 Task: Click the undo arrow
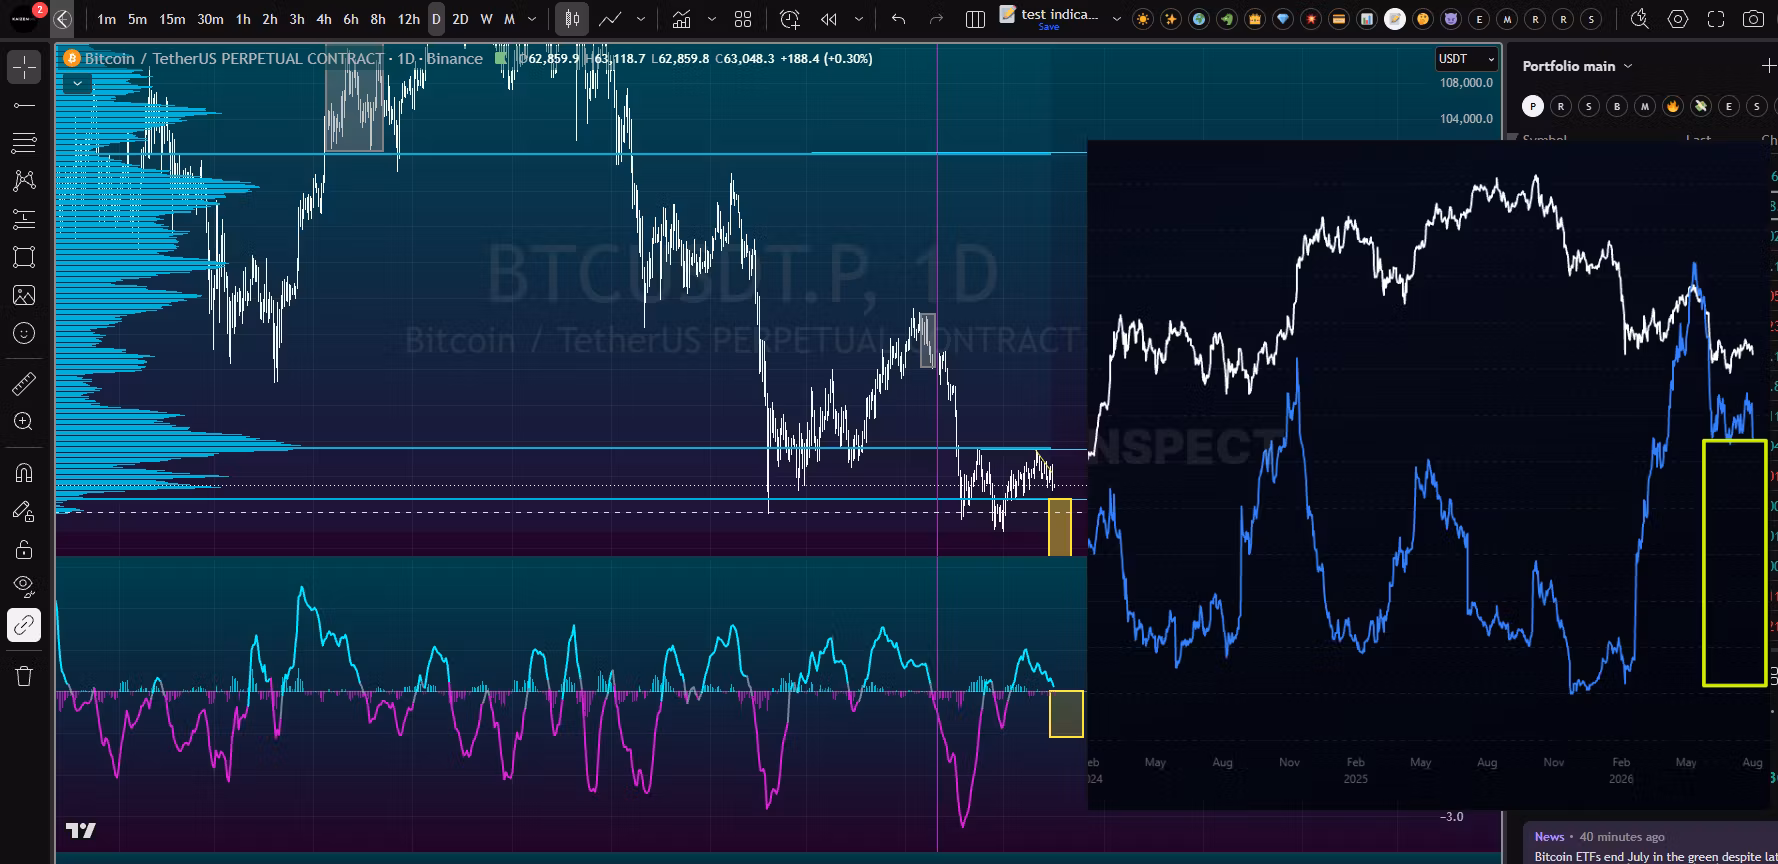[898, 19]
